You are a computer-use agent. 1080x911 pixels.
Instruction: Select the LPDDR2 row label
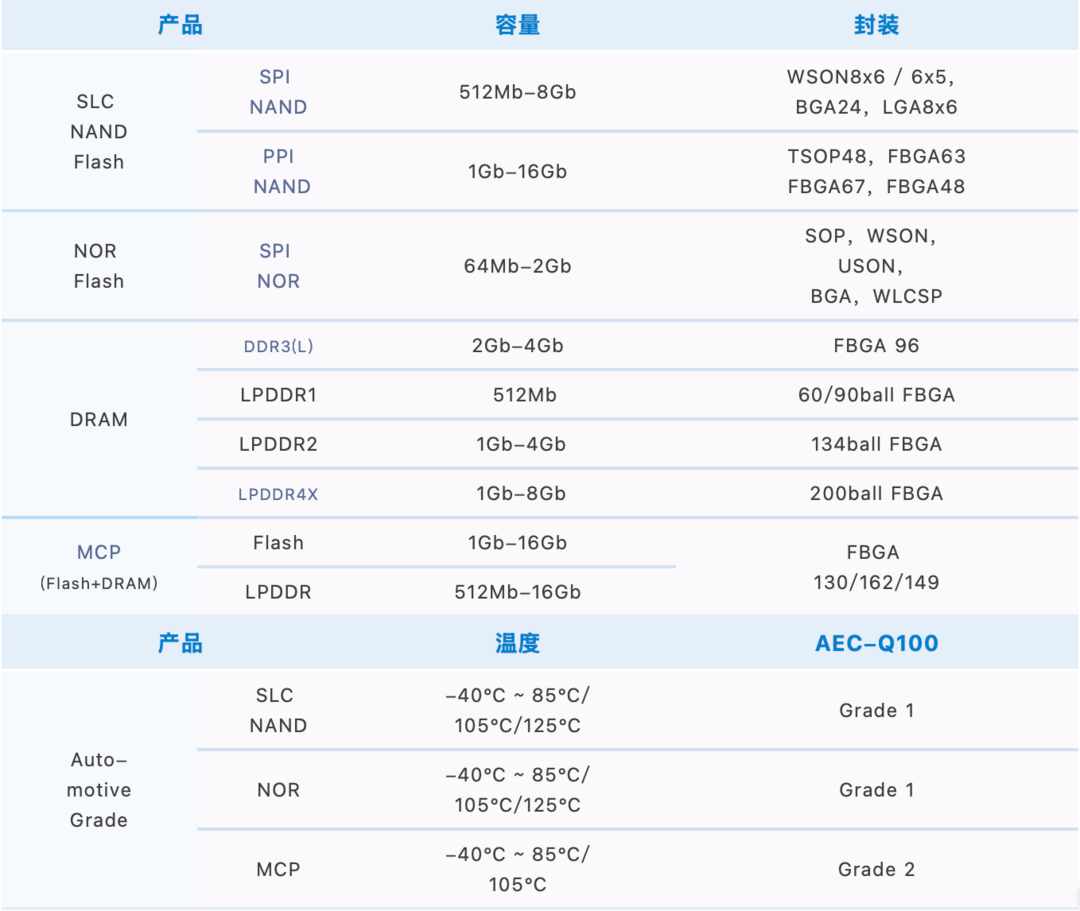(x=278, y=444)
